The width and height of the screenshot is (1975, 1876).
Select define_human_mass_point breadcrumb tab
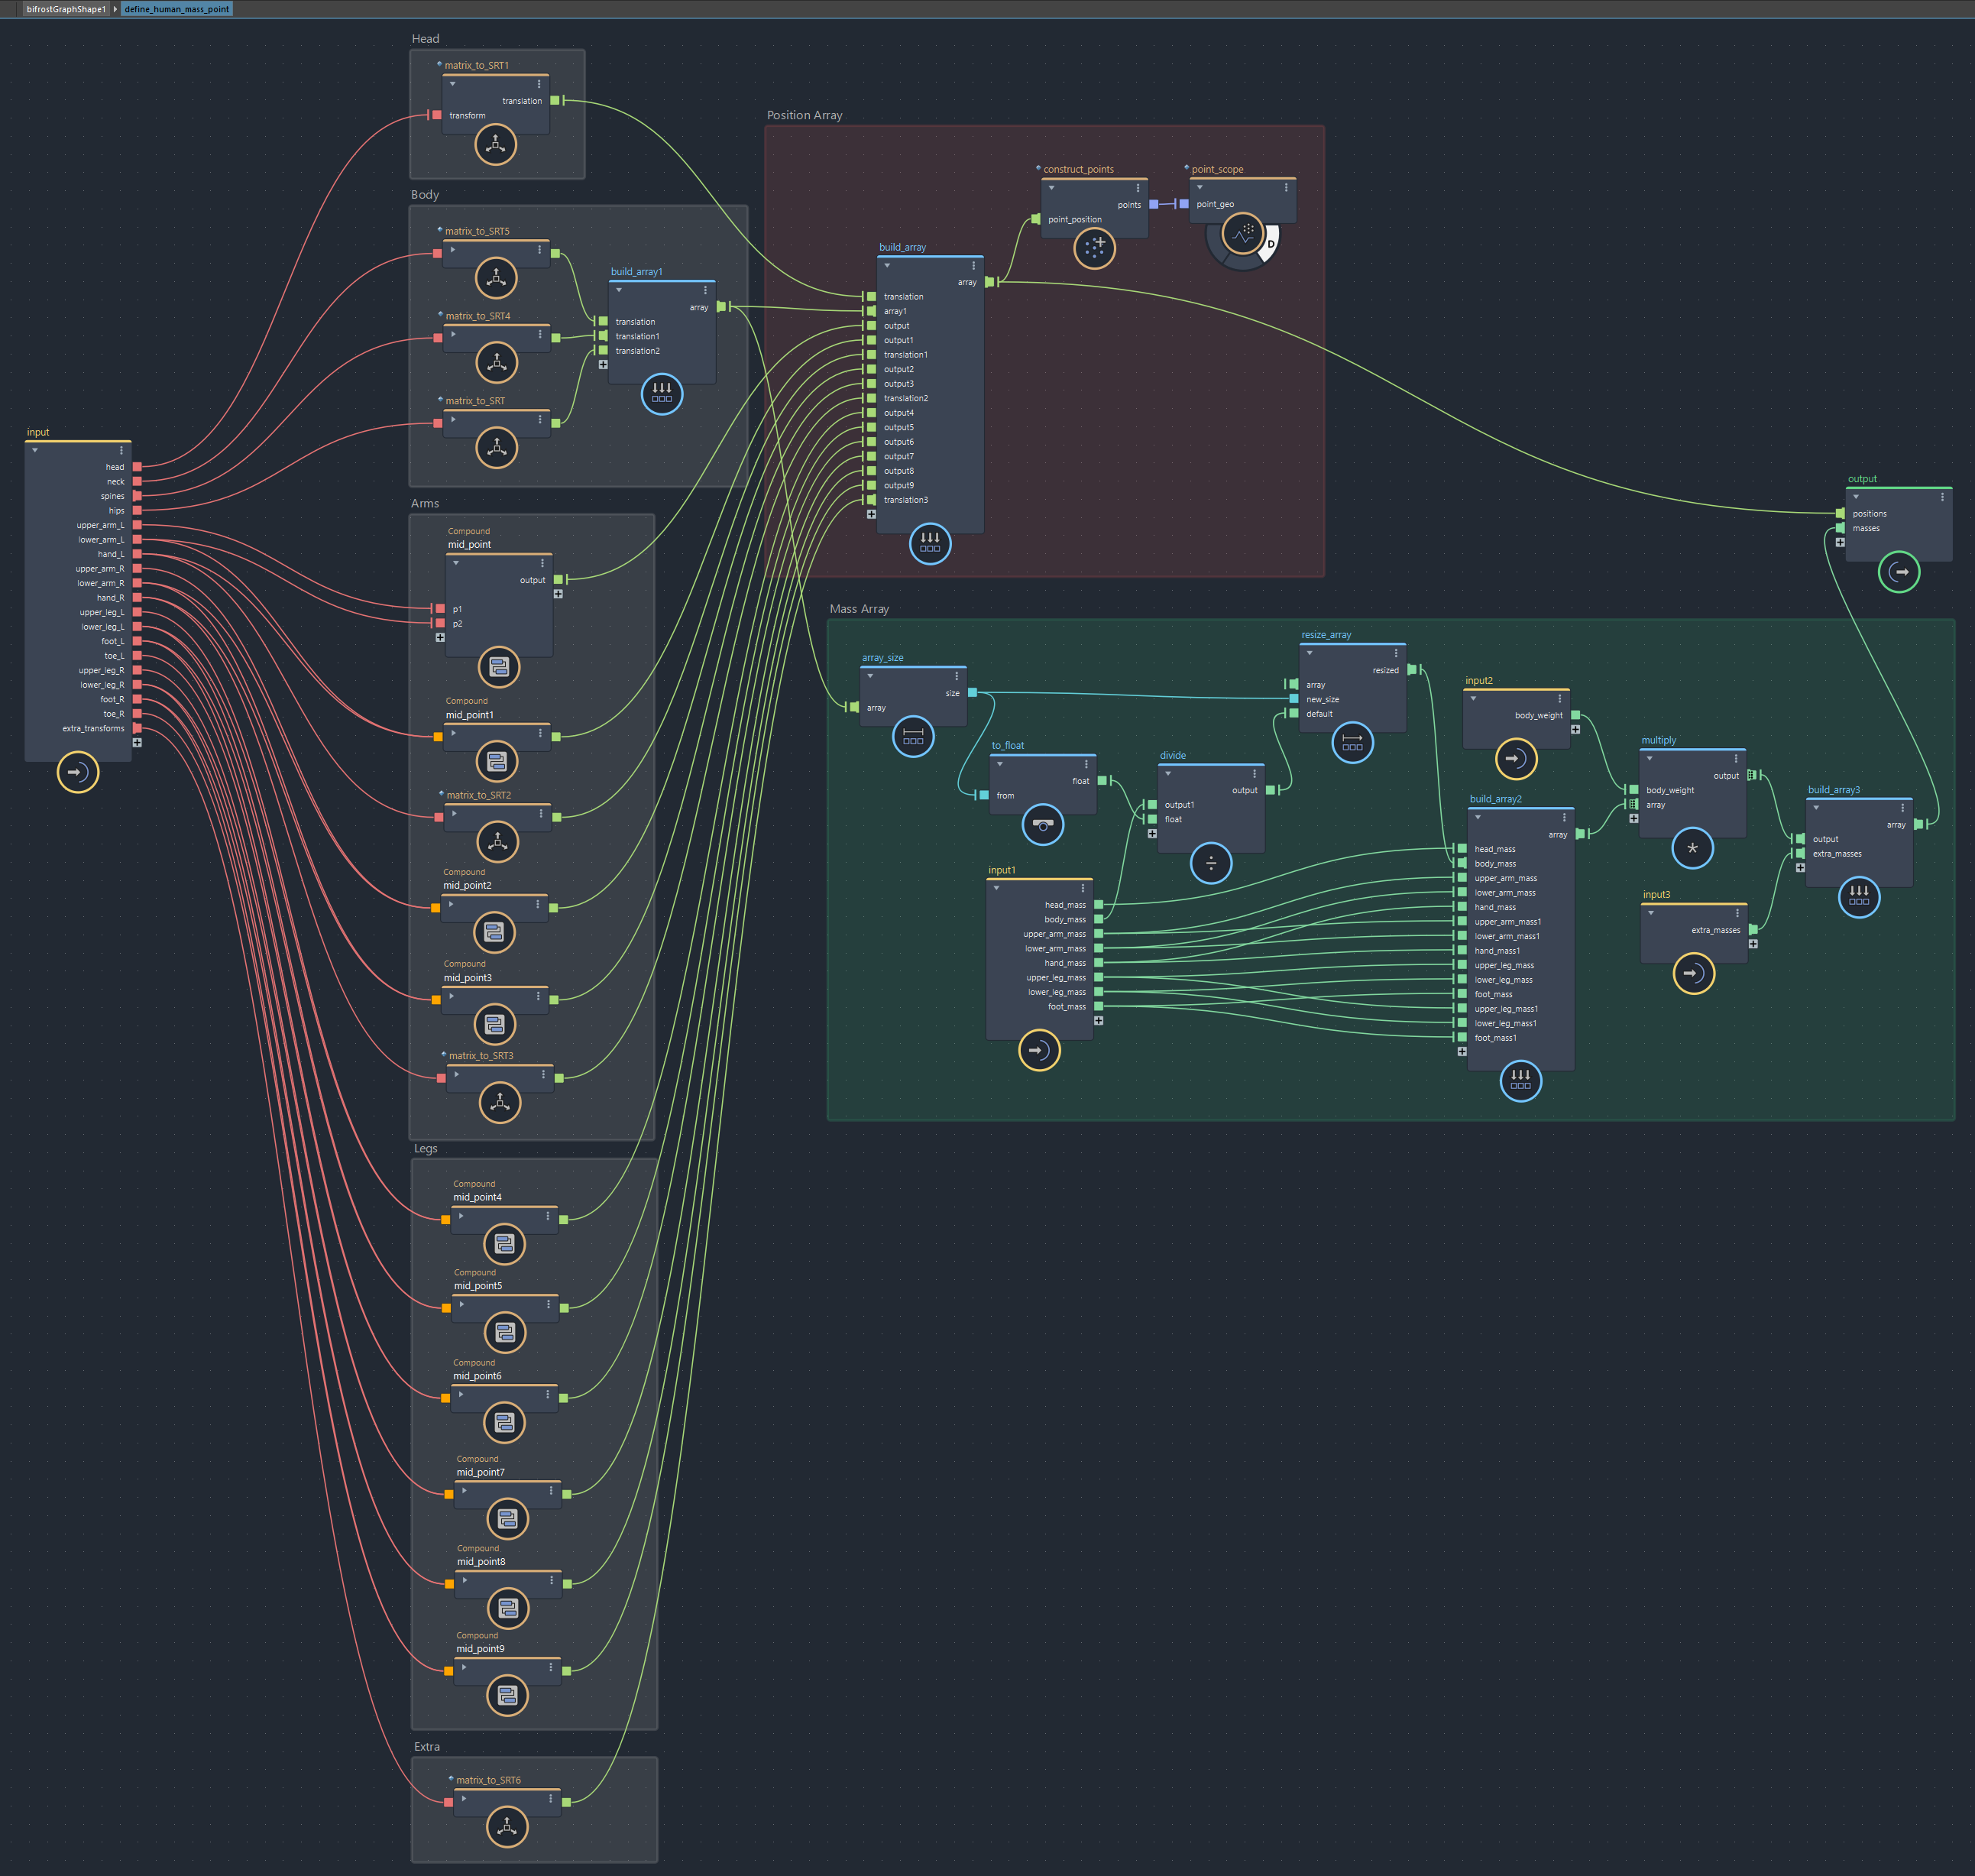[x=176, y=9]
